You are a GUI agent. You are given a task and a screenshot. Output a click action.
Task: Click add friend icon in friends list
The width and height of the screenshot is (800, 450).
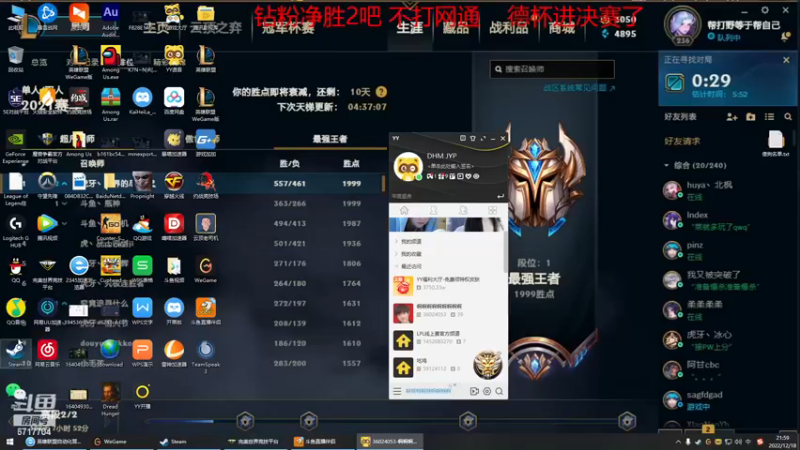tap(732, 117)
